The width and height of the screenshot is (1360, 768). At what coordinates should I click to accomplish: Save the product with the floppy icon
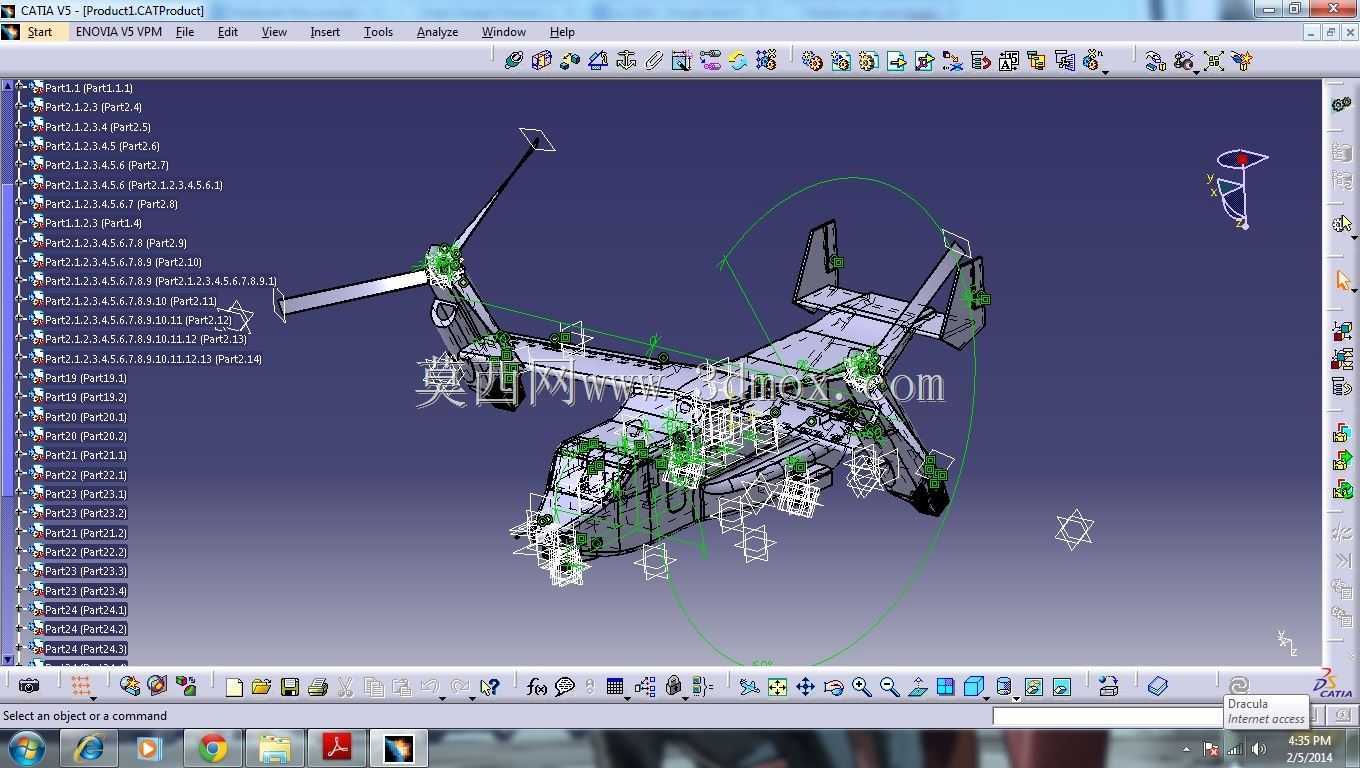(x=290, y=687)
